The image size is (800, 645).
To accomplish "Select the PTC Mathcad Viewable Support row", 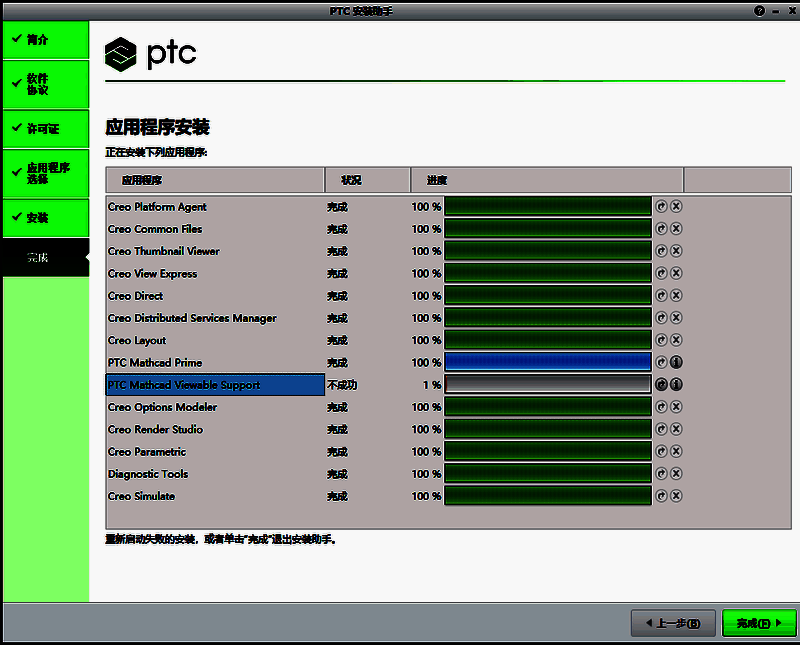I will [215, 385].
